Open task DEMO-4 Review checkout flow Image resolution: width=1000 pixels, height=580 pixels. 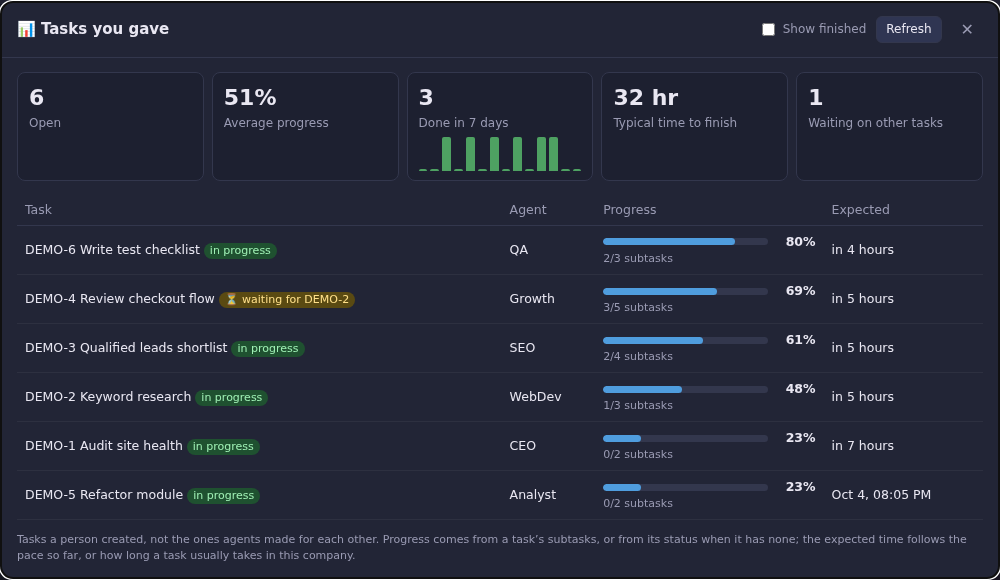pos(120,299)
